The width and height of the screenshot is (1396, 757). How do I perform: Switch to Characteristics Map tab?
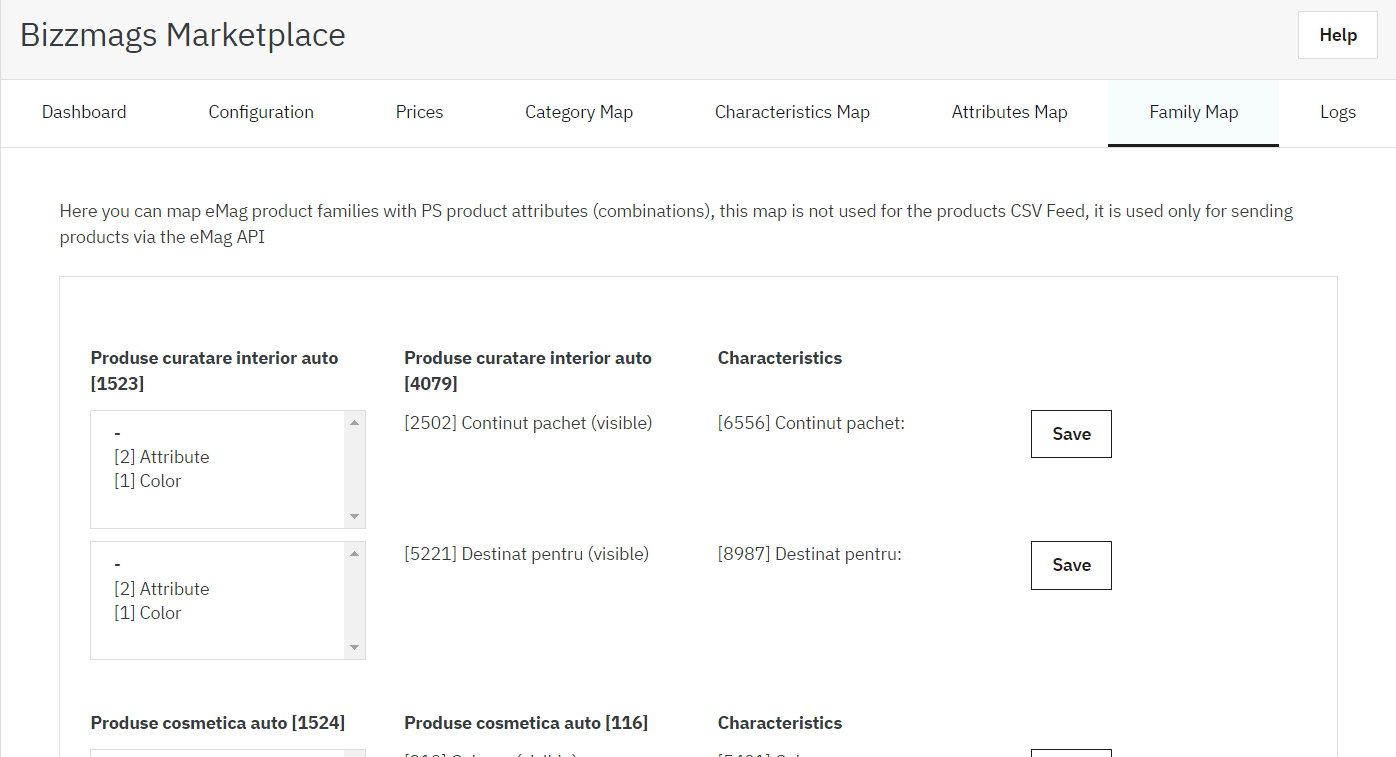pyautogui.click(x=792, y=113)
